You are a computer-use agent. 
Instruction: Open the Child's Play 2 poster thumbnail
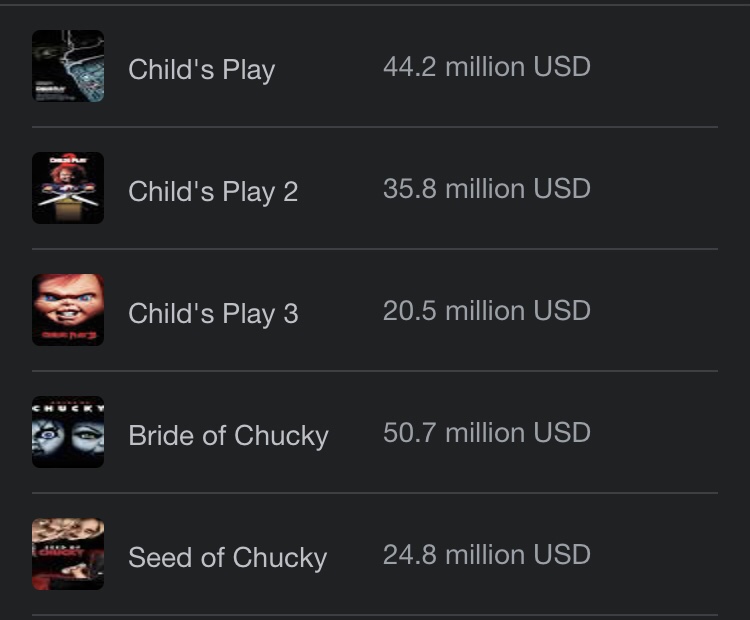point(68,188)
